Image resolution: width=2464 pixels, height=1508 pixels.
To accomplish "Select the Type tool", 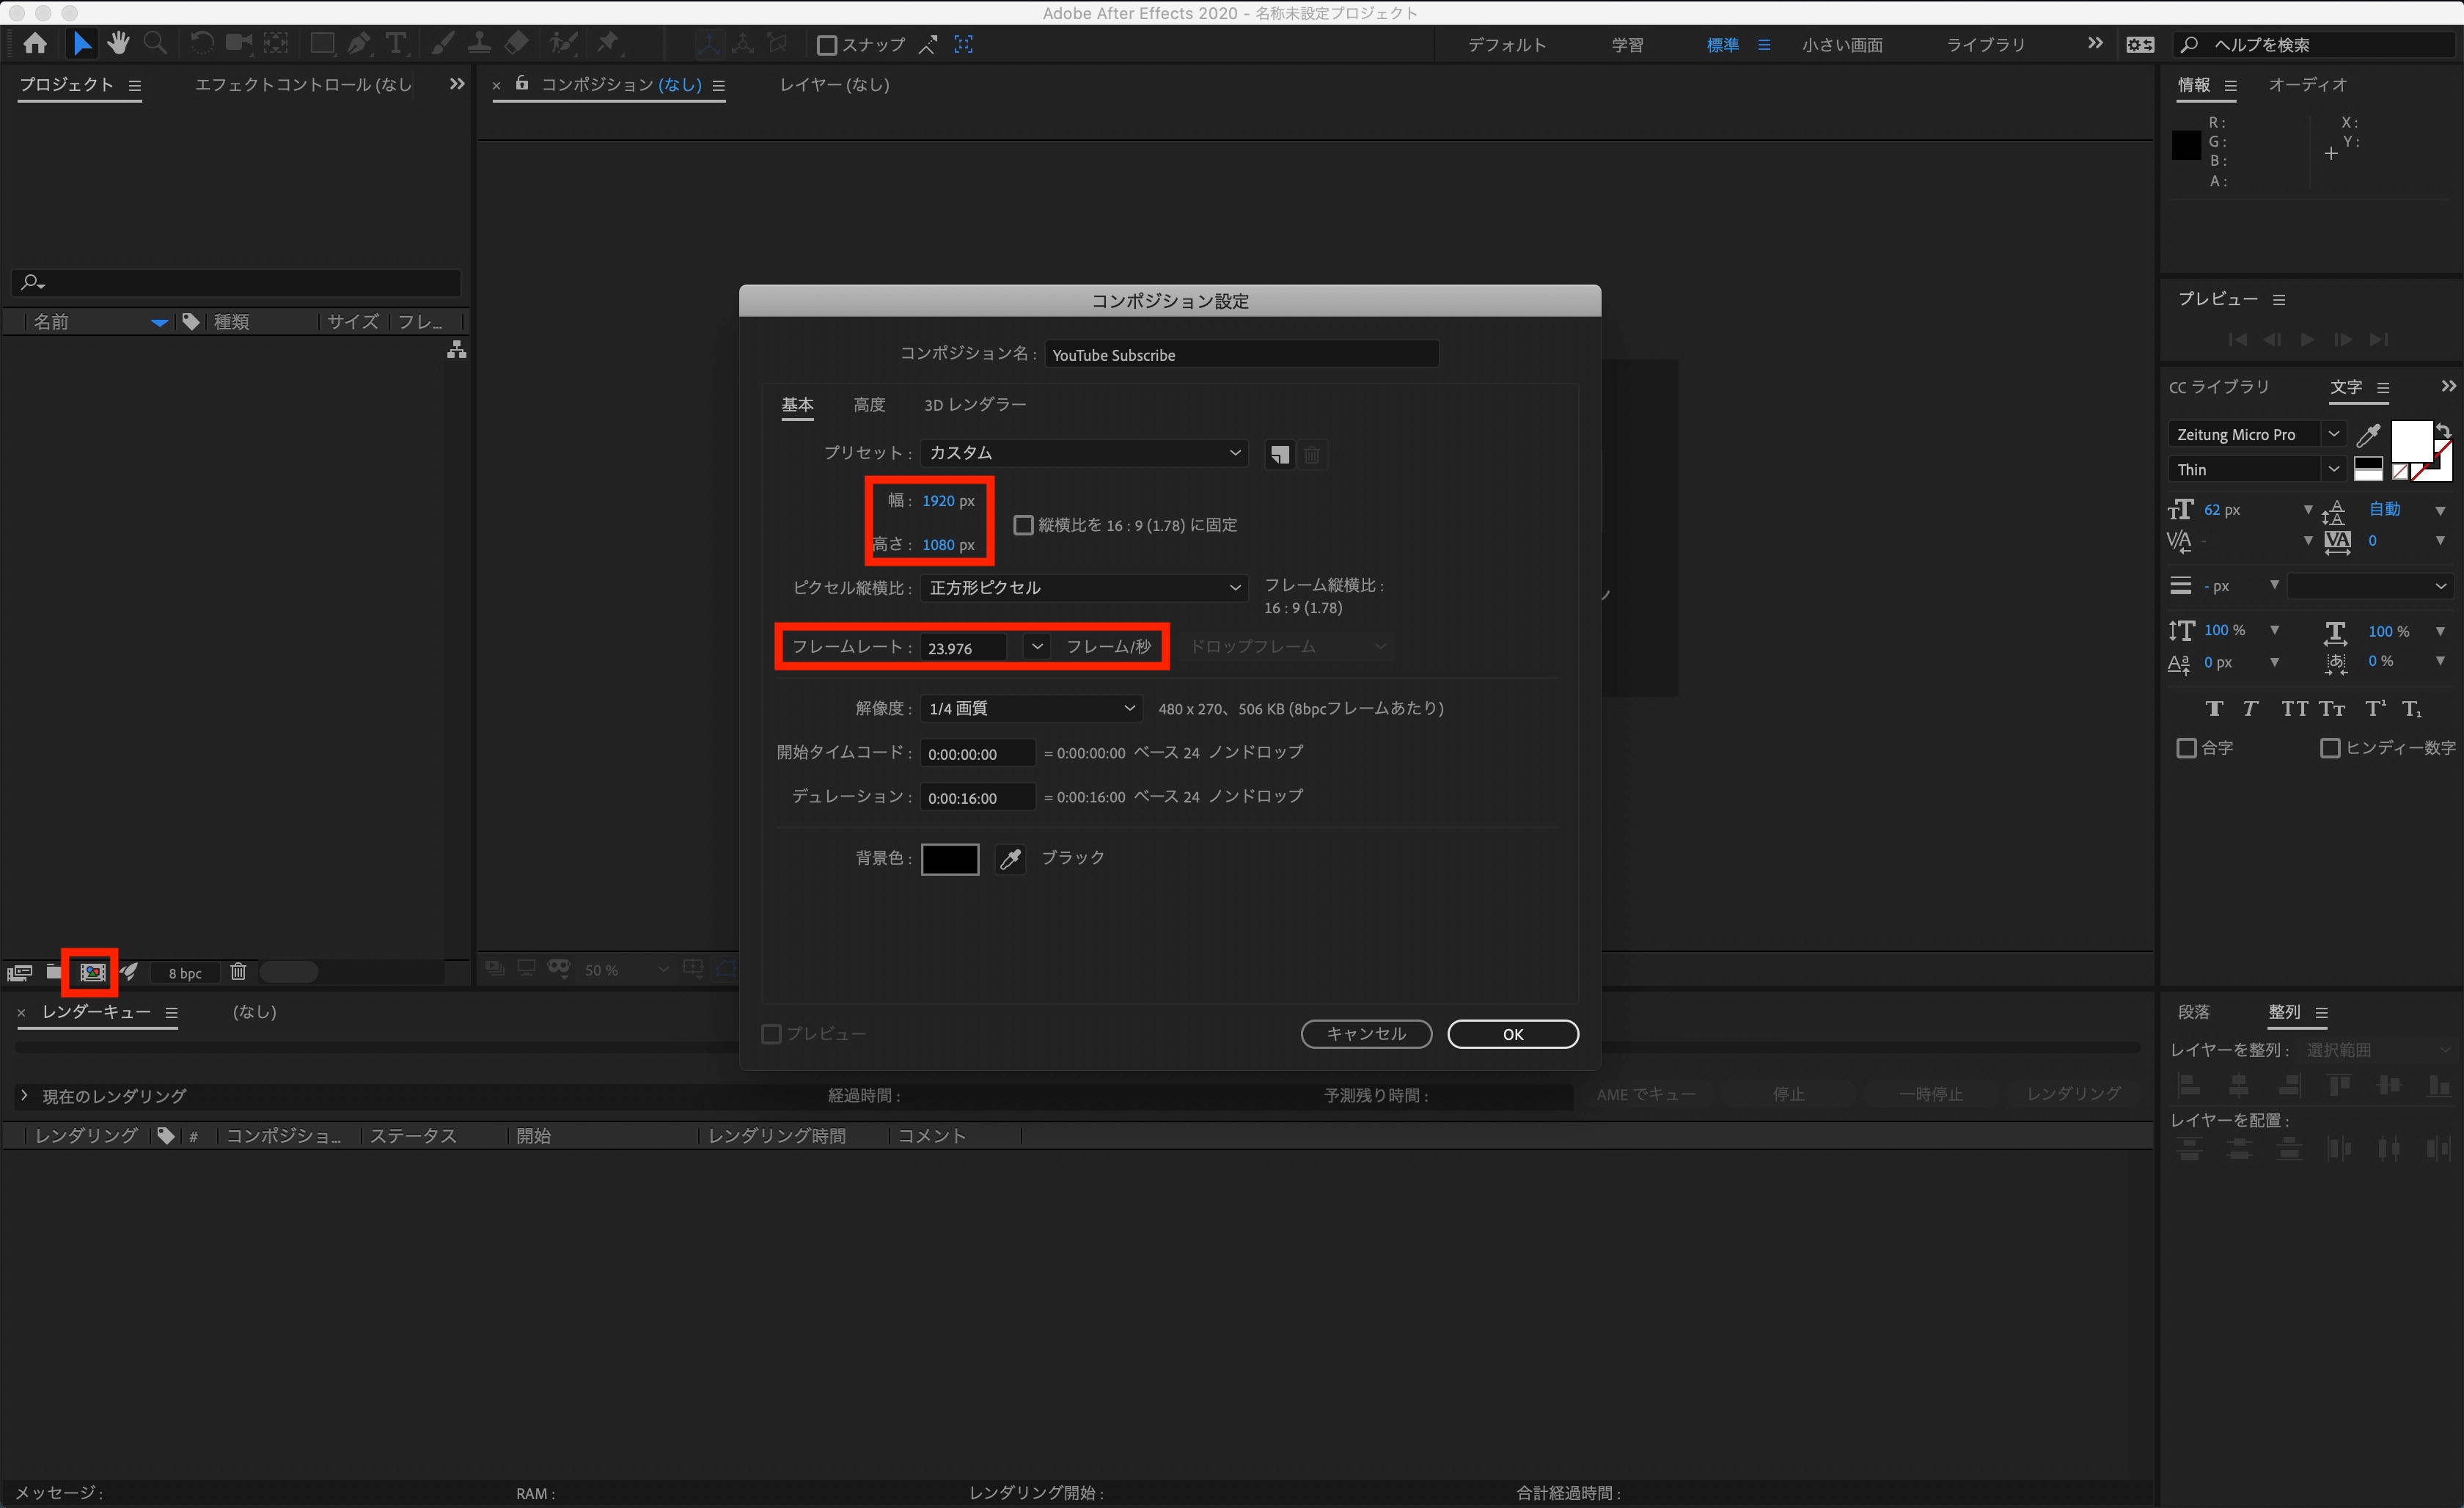I will [397, 43].
